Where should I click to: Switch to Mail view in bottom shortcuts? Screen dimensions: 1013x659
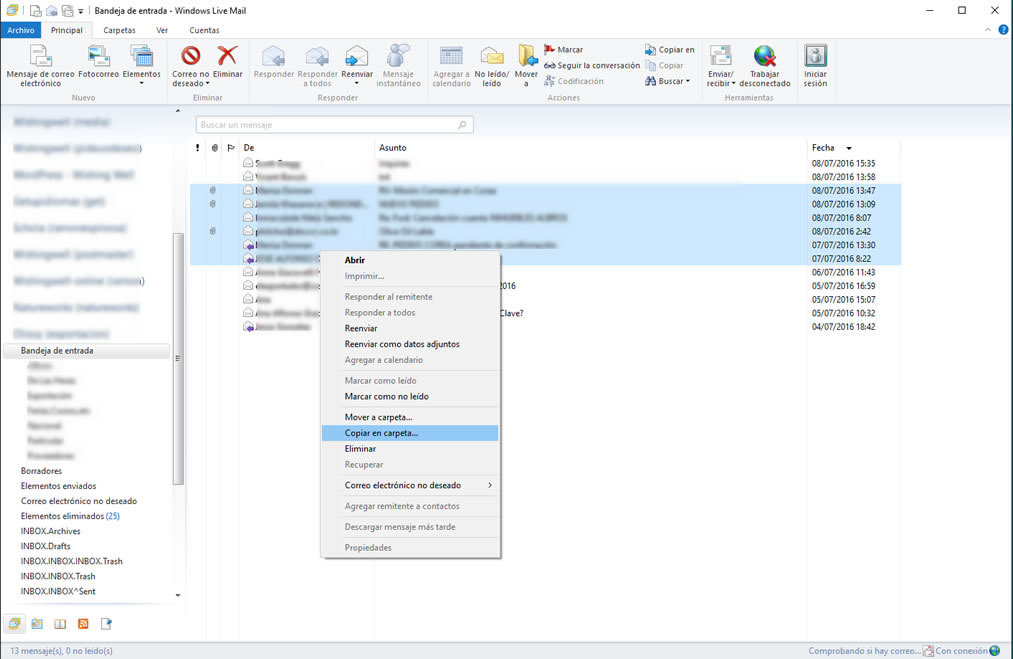click(14, 623)
